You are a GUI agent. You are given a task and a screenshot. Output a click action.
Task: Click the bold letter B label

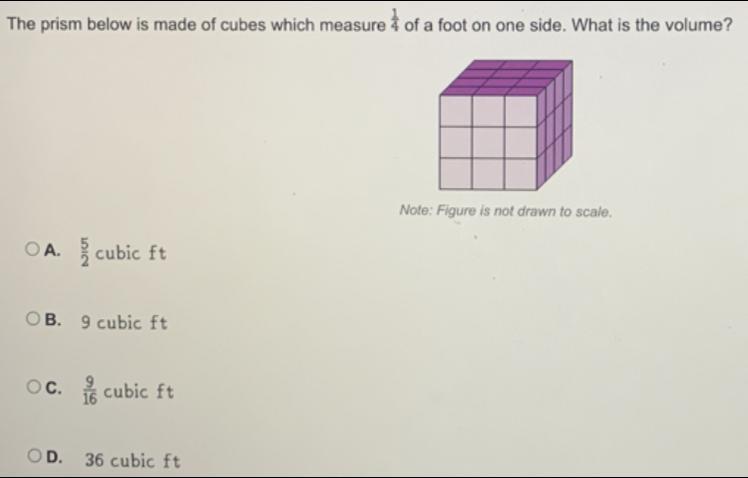click(x=53, y=319)
